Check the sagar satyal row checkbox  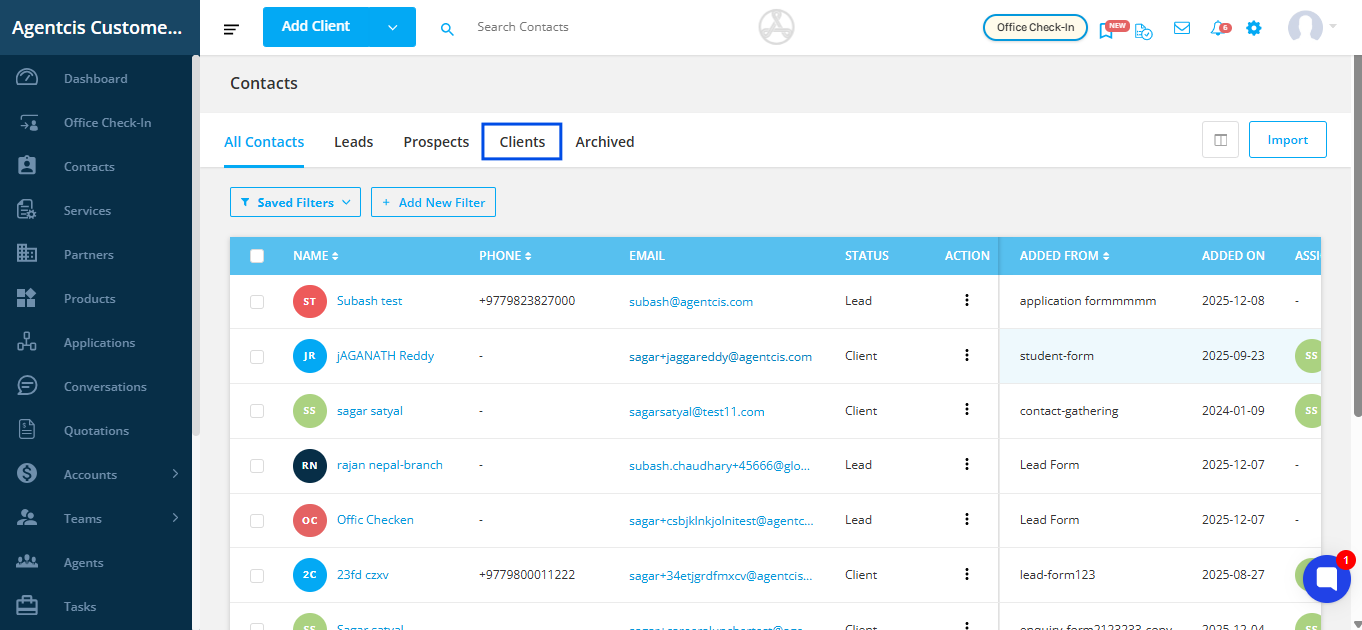click(x=257, y=411)
